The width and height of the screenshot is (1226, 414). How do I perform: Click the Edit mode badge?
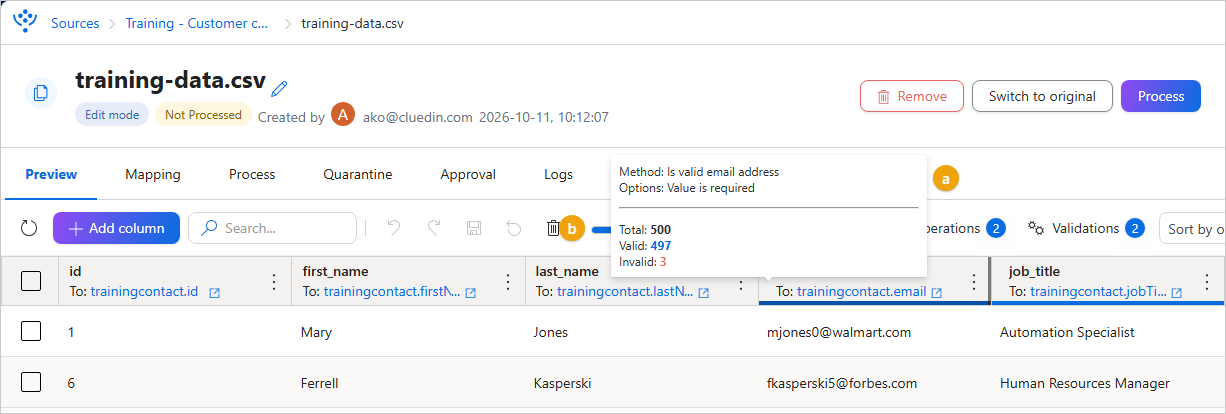pos(112,115)
